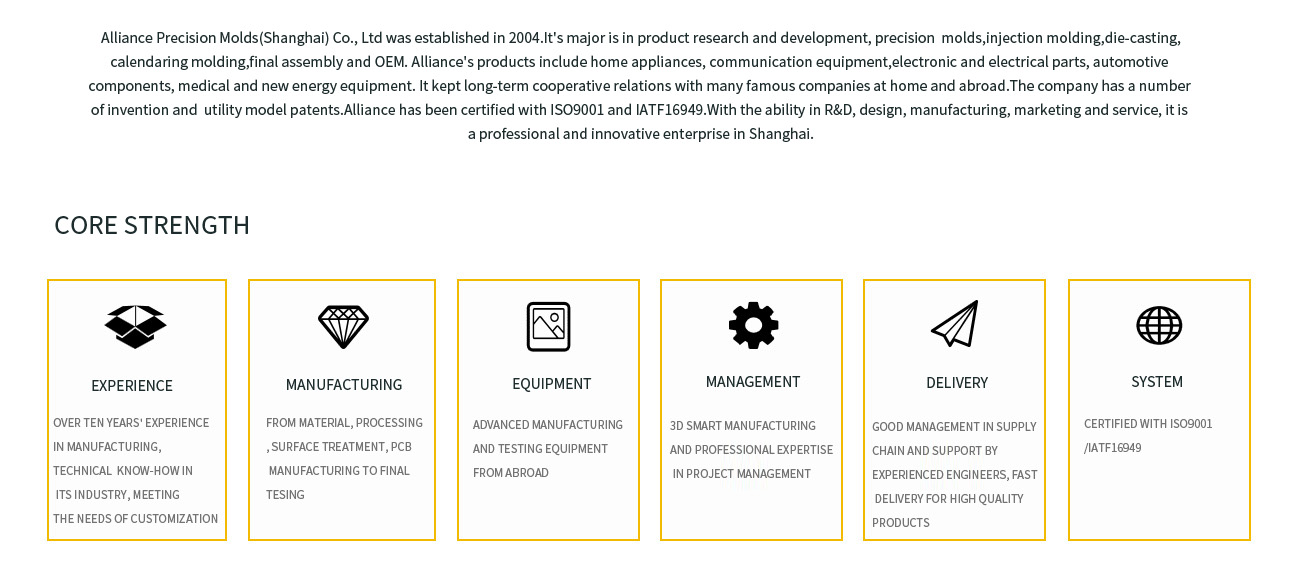Click the 'TESING' line in Manufacturing card
The width and height of the screenshot is (1300, 565).
point(285,495)
